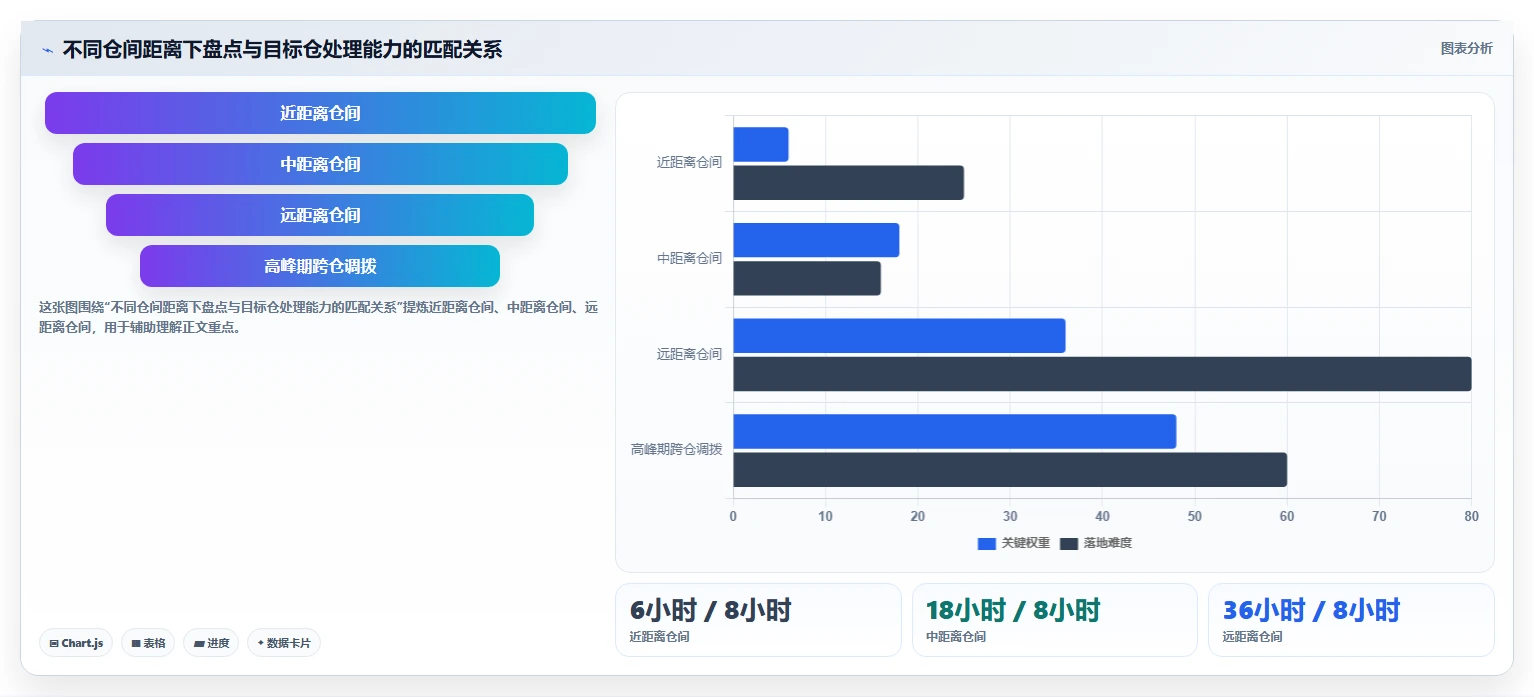This screenshot has height=697, width=1534.
Task: Click the blue 近距离仓间 bar in chart
Action: (761, 145)
